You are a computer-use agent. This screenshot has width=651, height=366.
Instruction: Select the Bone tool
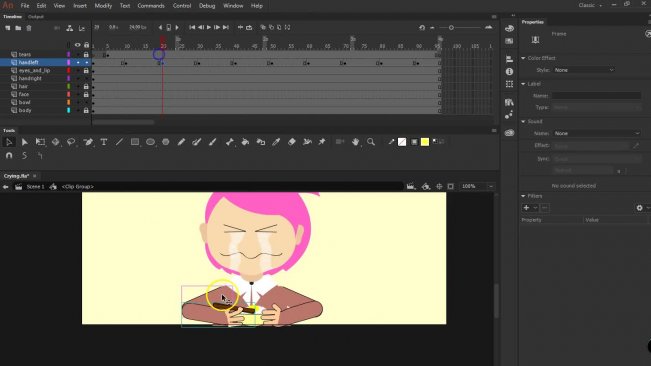[x=230, y=142]
